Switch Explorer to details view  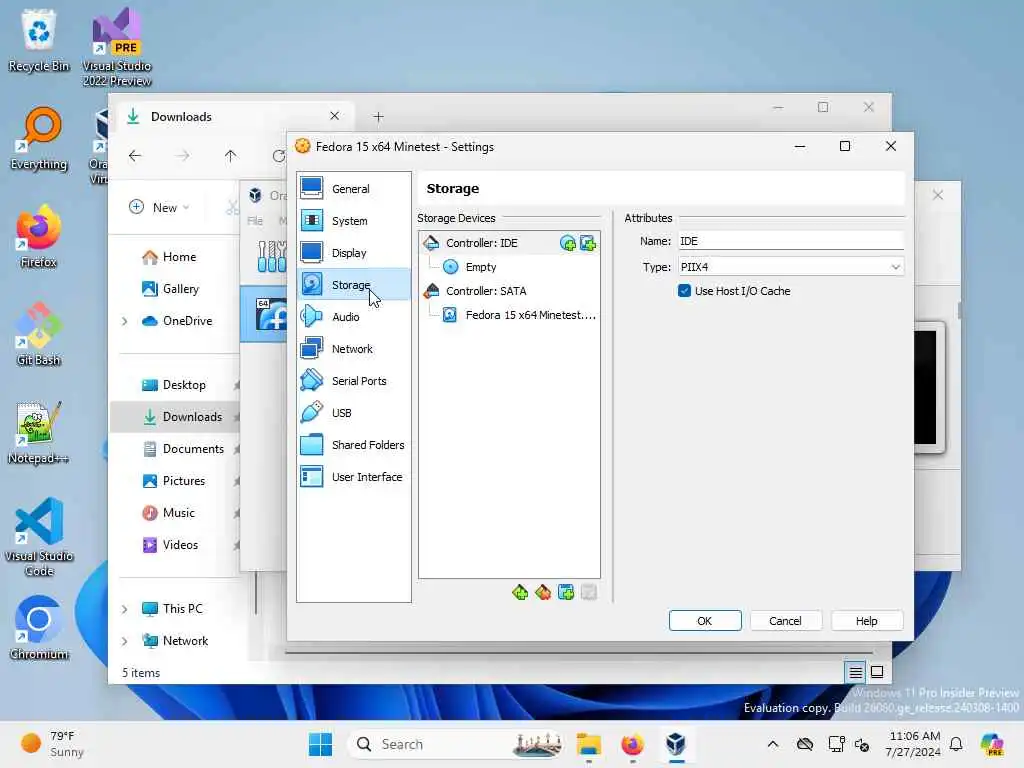(x=856, y=672)
